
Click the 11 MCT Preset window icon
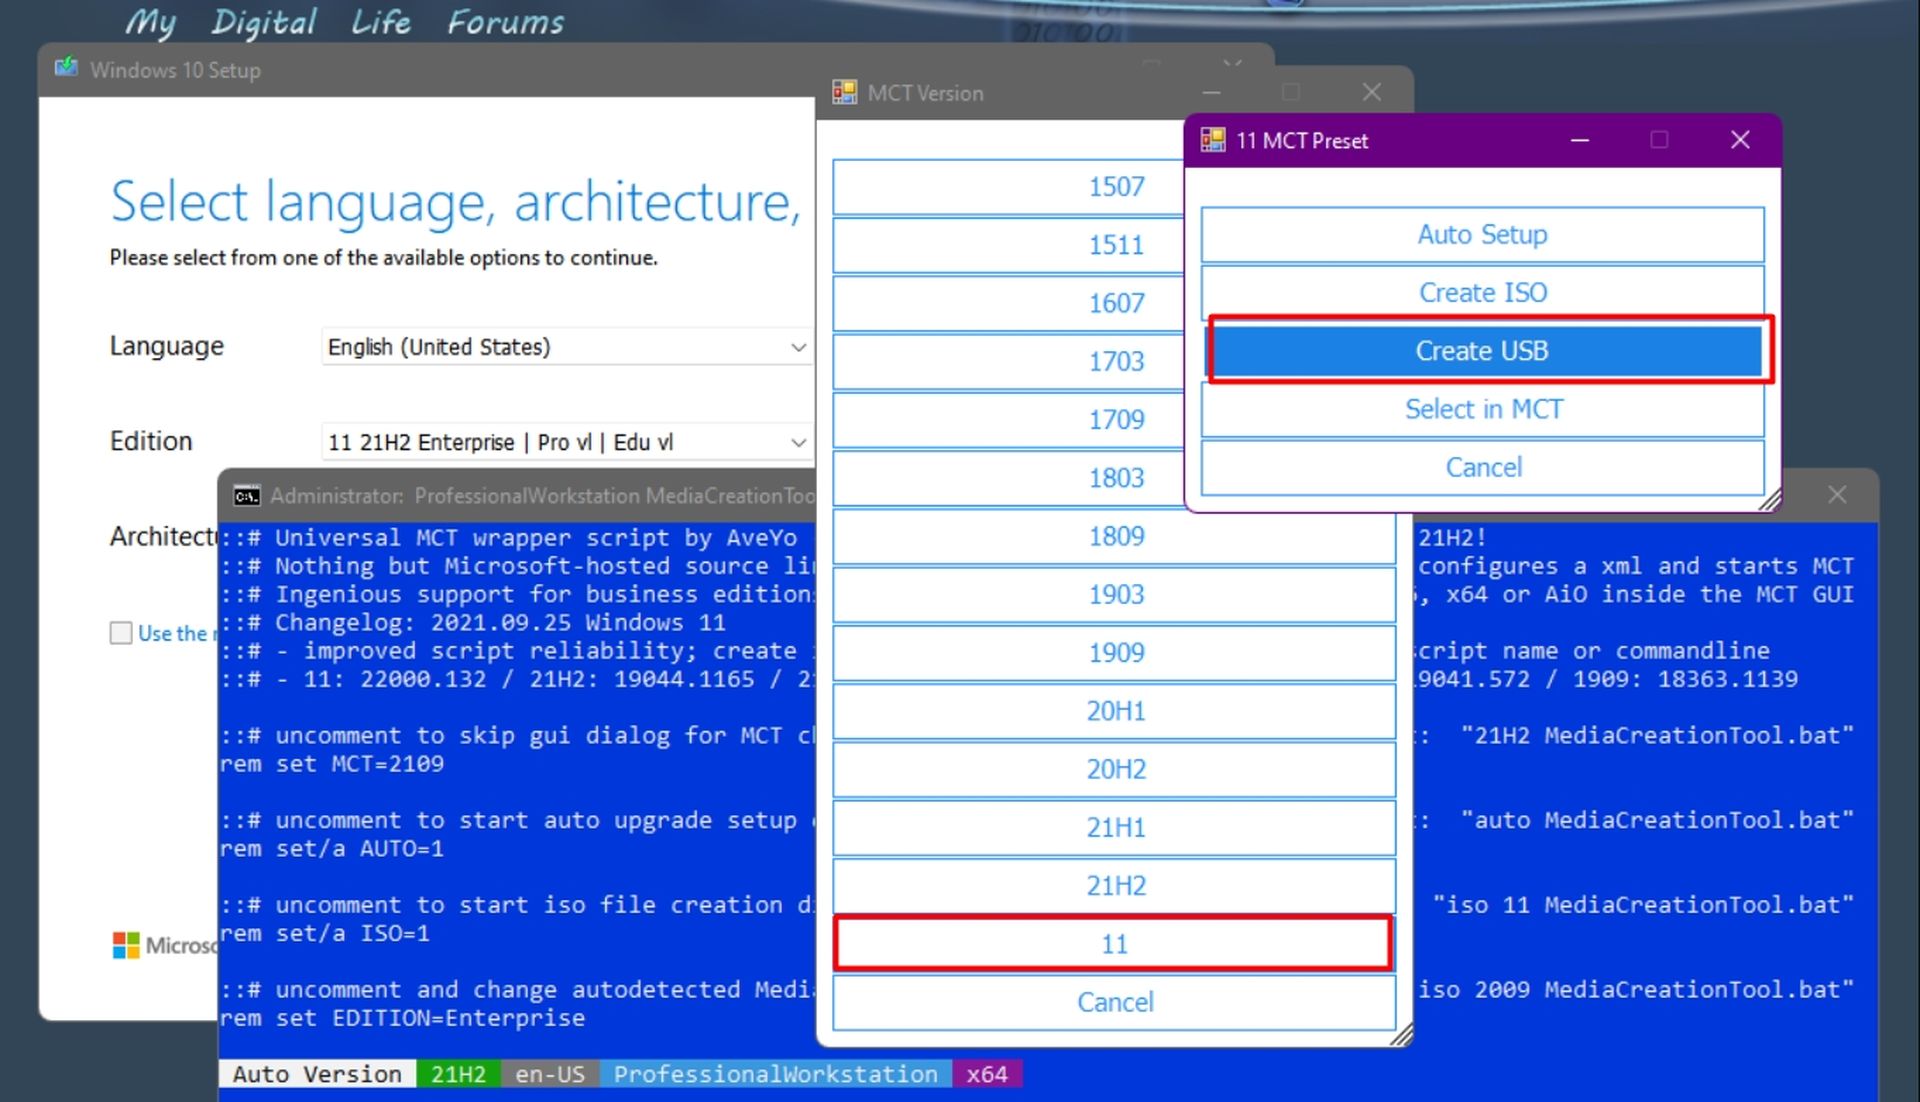coord(1215,139)
